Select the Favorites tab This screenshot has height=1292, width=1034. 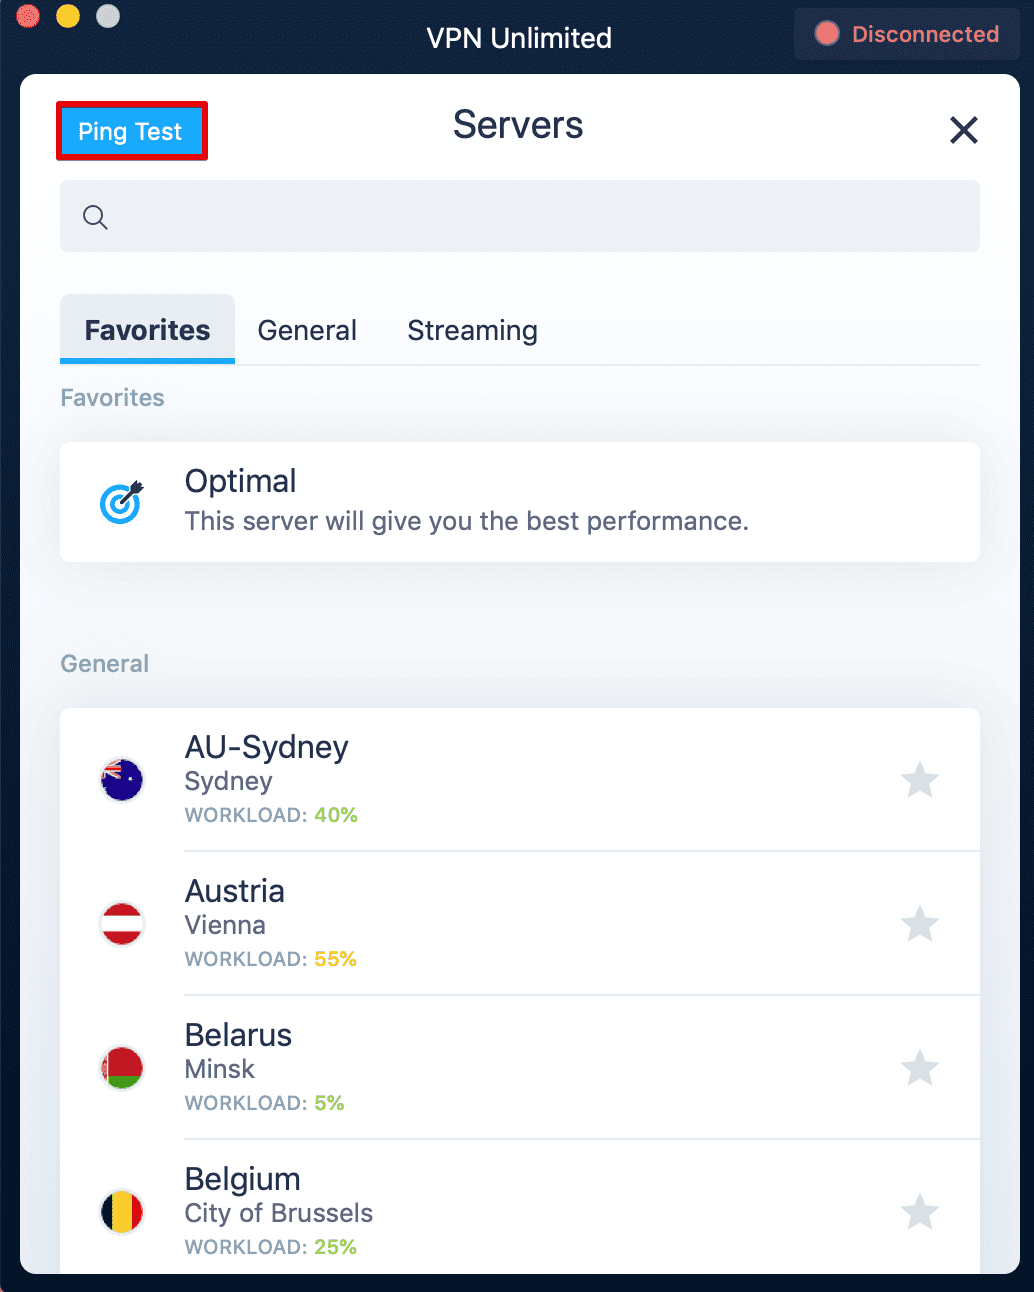[x=147, y=330]
